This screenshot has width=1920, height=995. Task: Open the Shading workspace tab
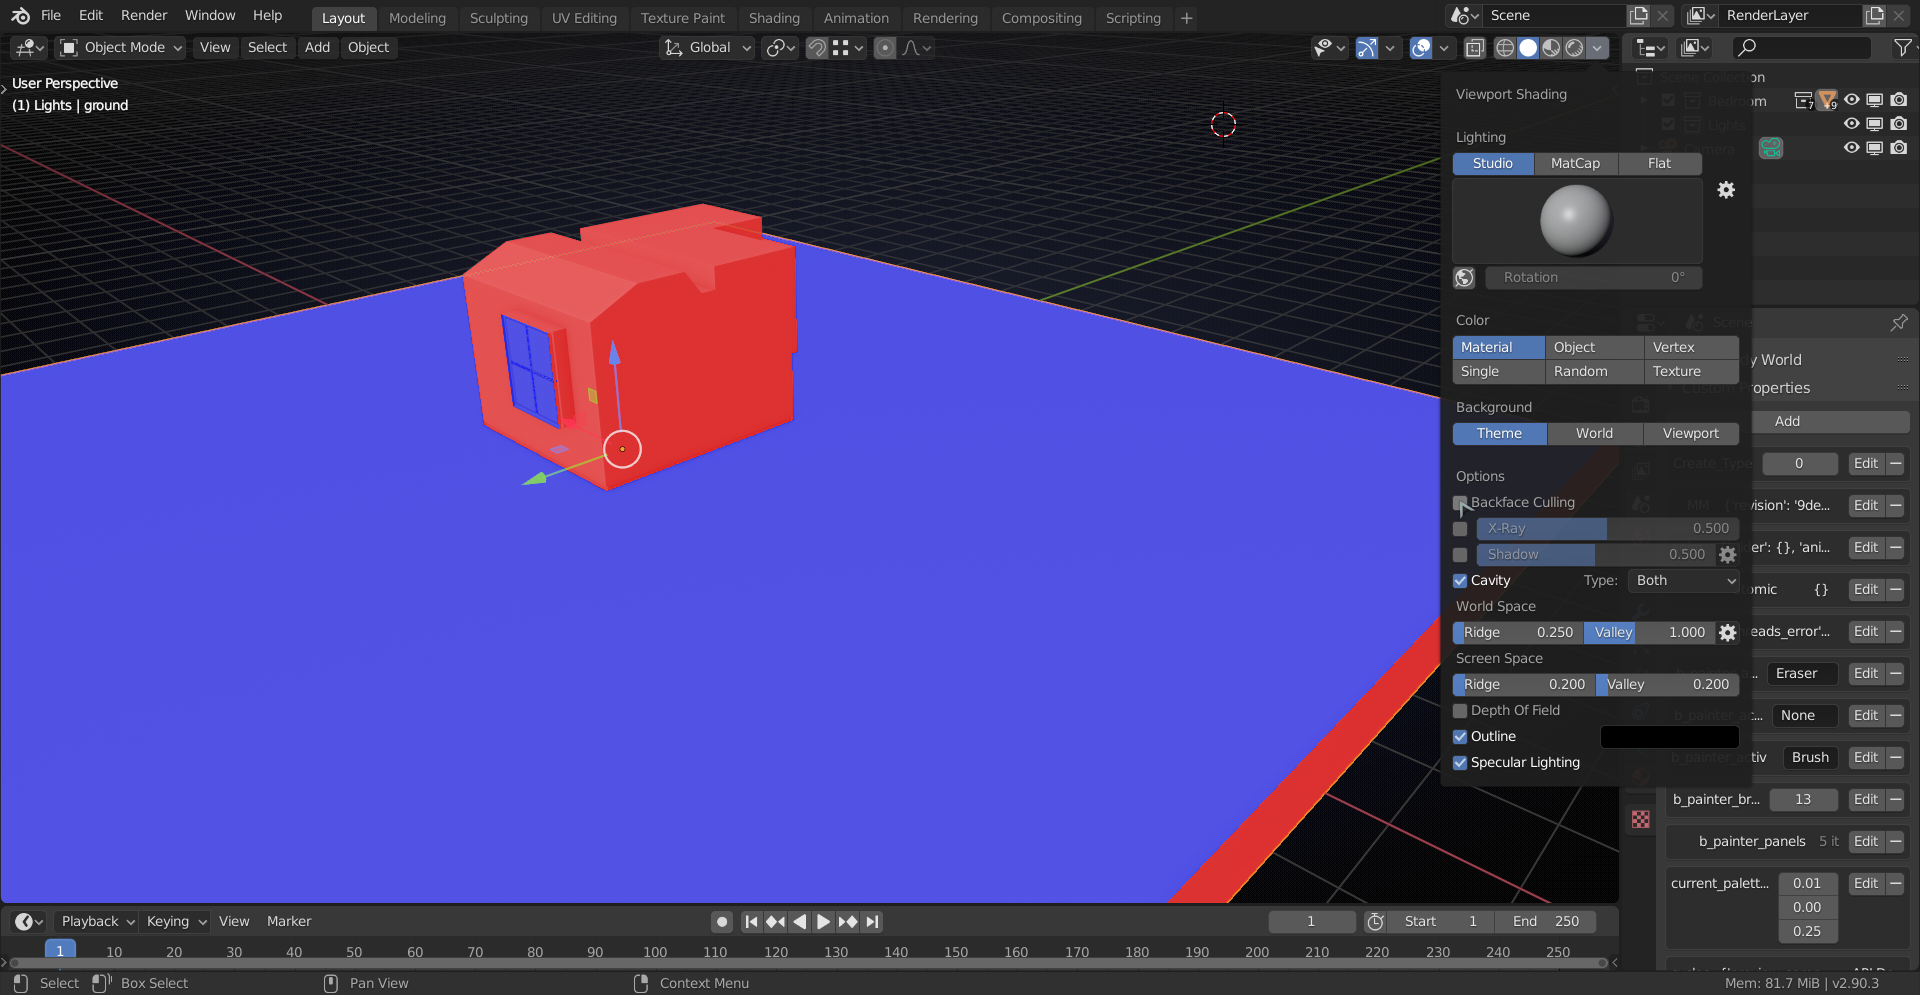pyautogui.click(x=774, y=18)
